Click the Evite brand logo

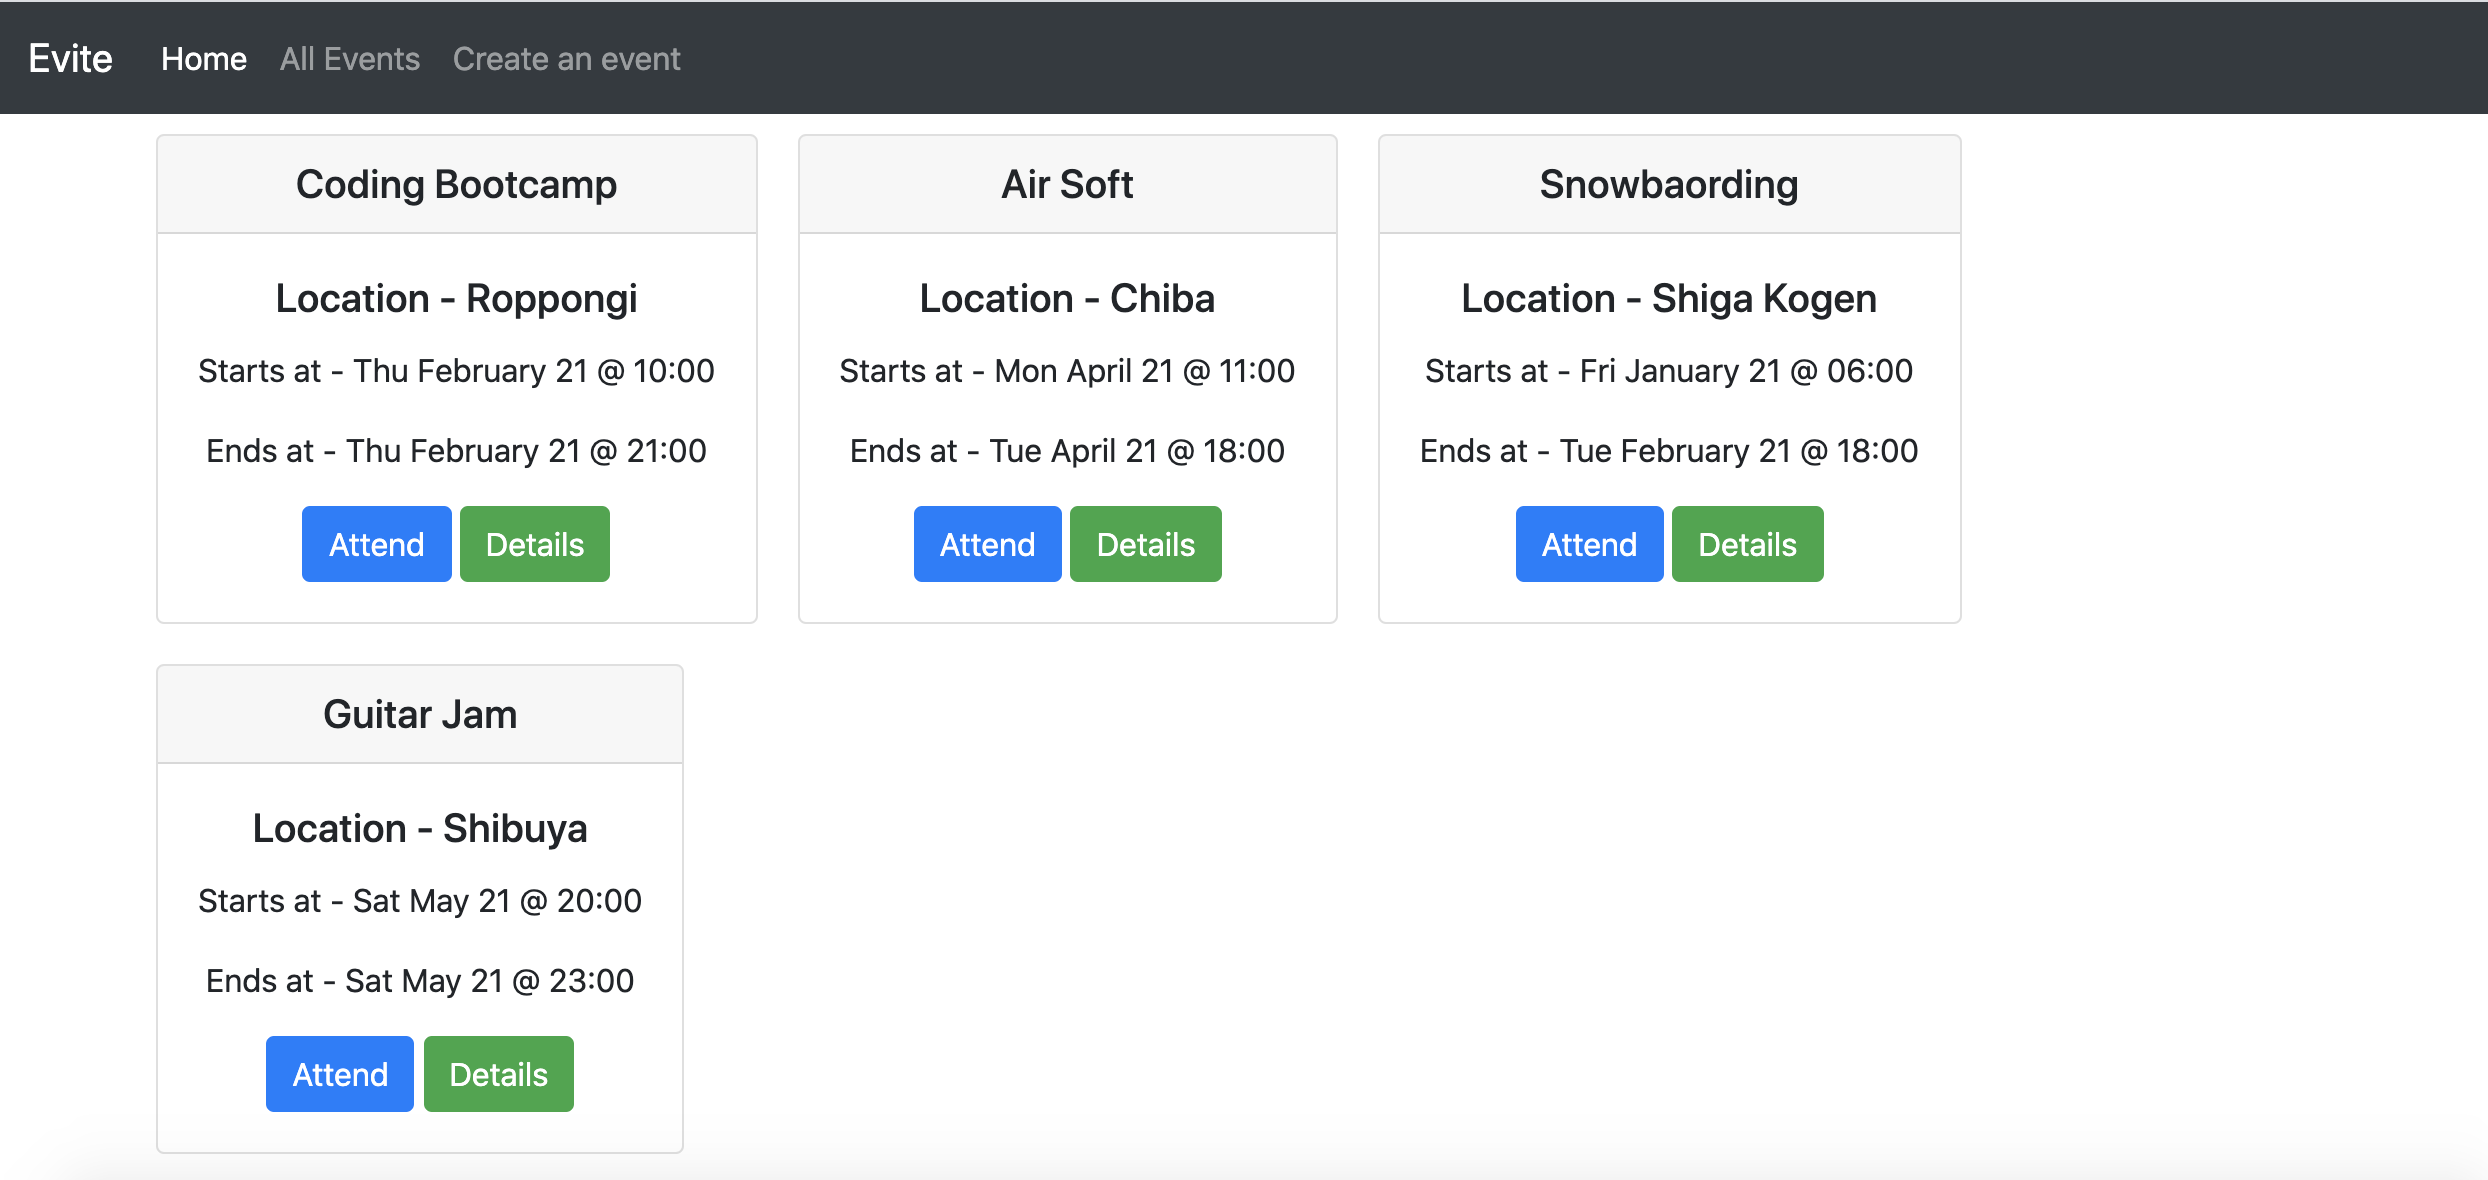[70, 59]
